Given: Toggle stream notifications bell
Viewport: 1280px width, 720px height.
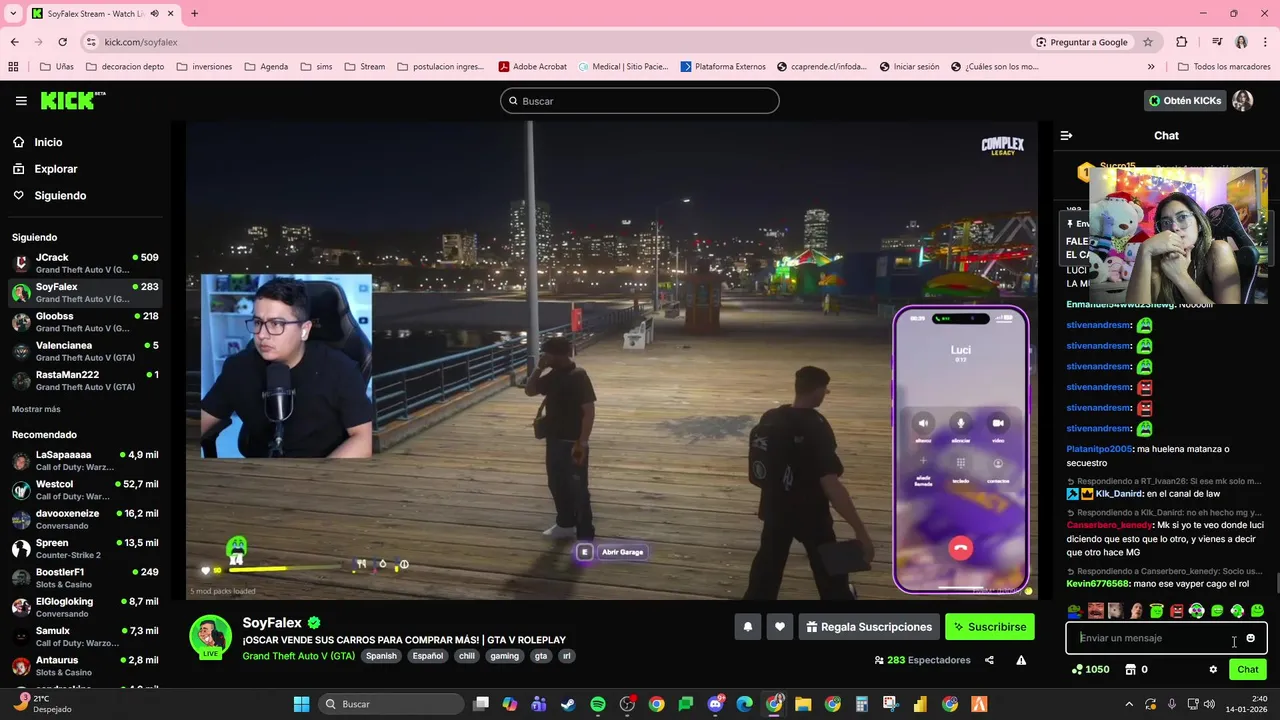Looking at the screenshot, I should pyautogui.click(x=747, y=627).
